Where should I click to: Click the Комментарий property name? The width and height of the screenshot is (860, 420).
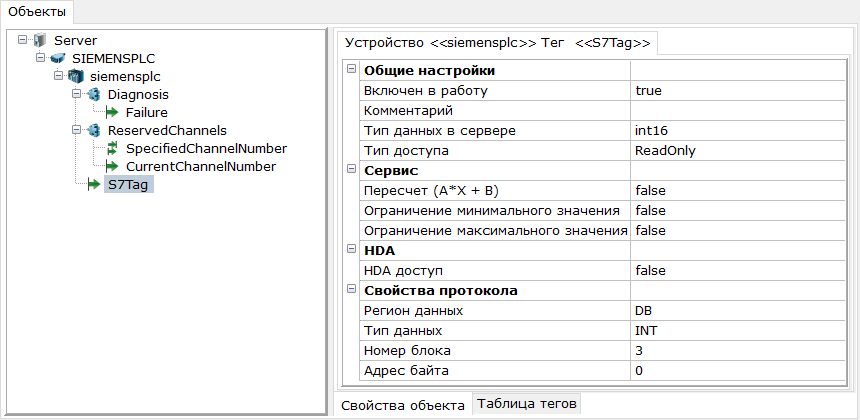(409, 111)
